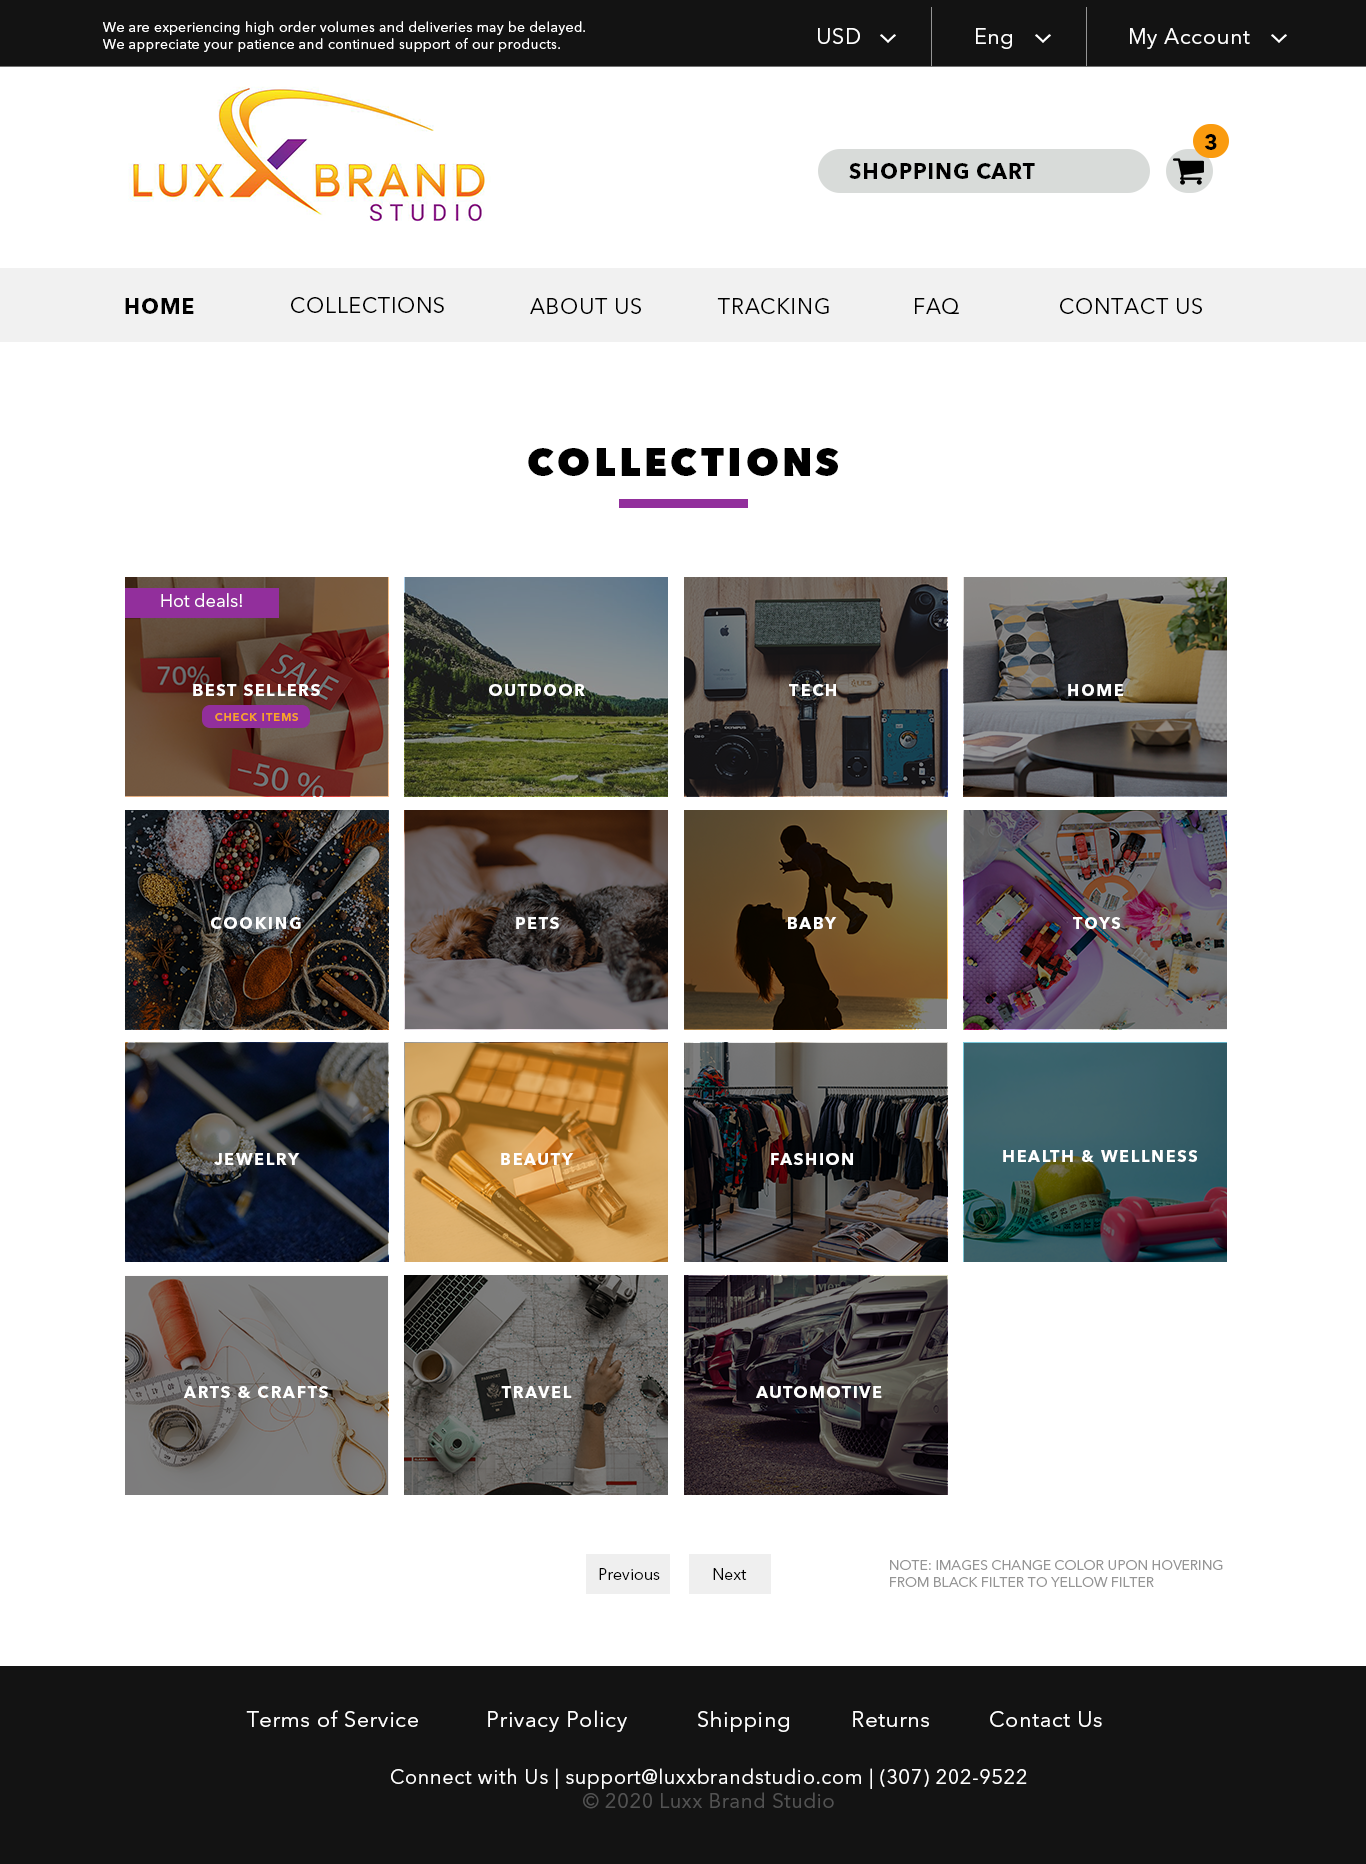
Task: Click the support email address link
Action: [x=713, y=1777]
